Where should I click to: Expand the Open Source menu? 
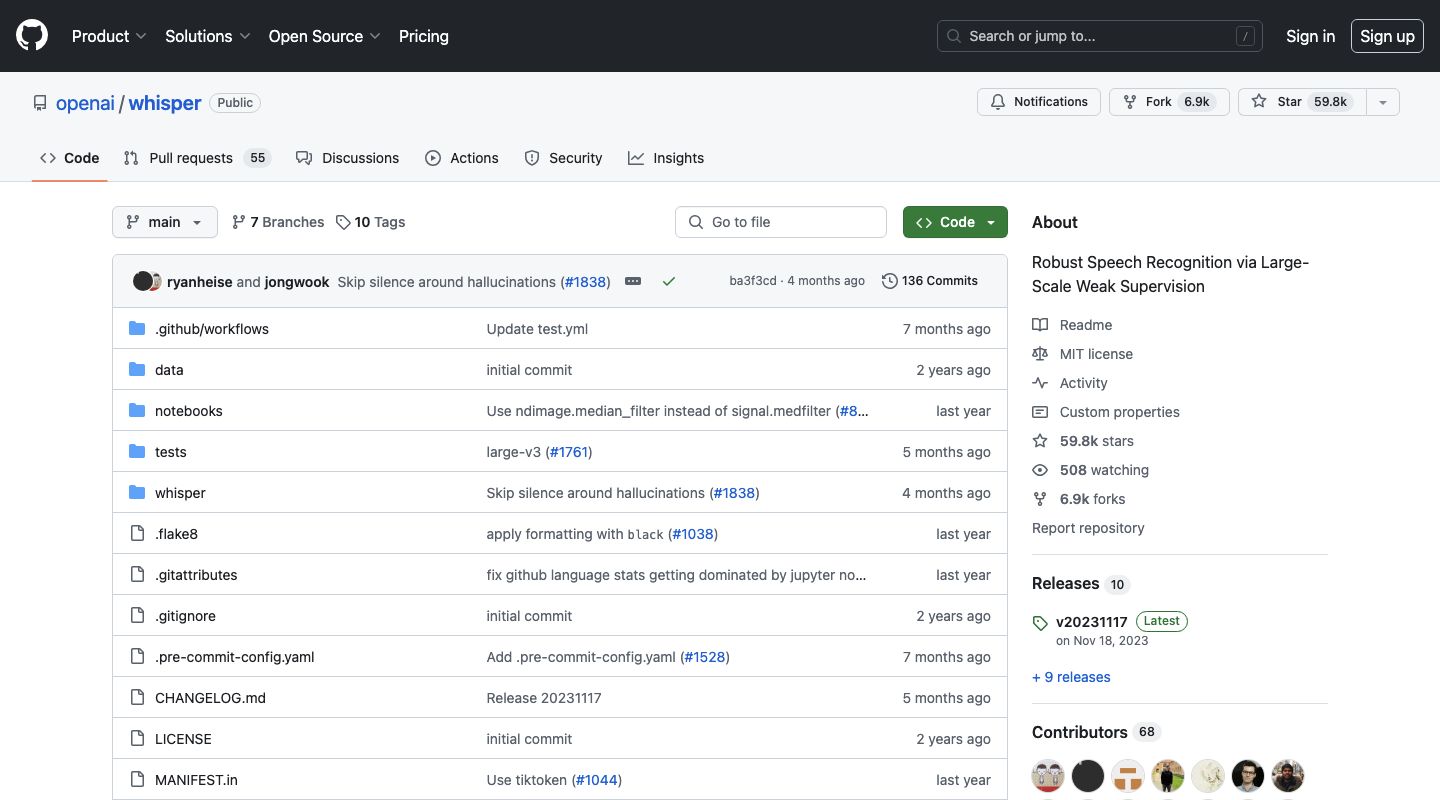pos(325,36)
